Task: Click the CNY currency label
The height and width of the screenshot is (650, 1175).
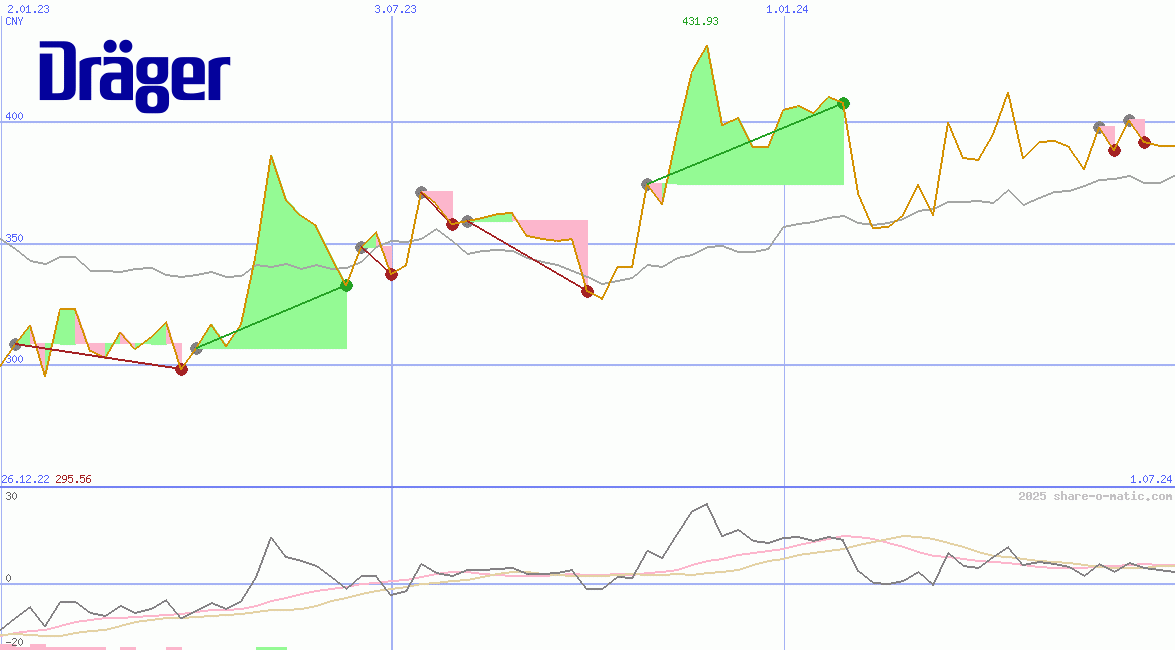Action: tap(14, 20)
